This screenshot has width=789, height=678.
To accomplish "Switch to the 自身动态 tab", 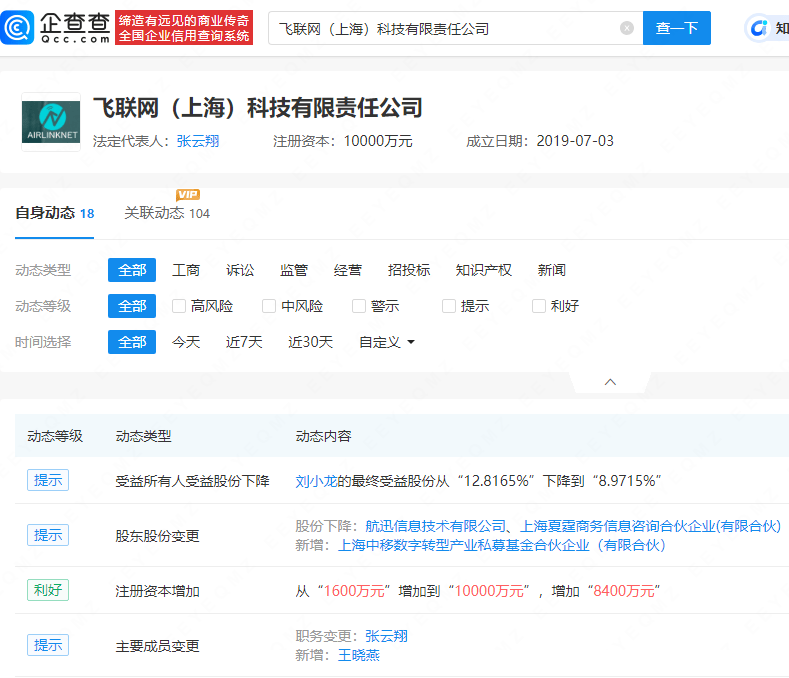I will [55, 213].
